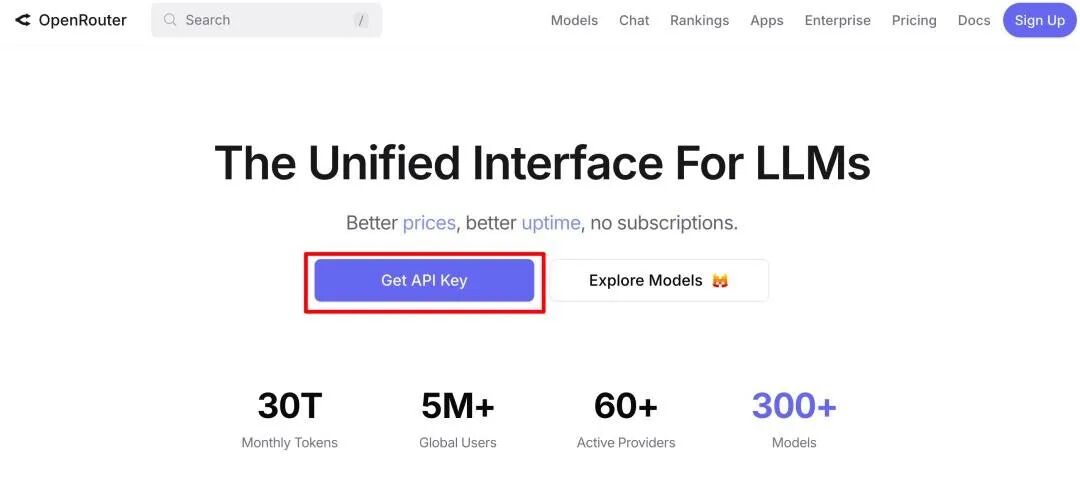Click the OpenRouter brand name text
1080x482 pixels.
83,21
